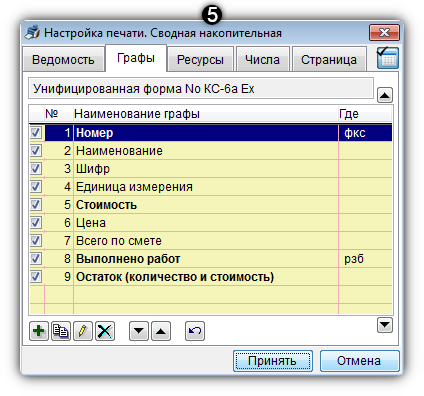The height and width of the screenshot is (396, 424).
Task: Click the printer icon in title bar
Action: point(33,32)
